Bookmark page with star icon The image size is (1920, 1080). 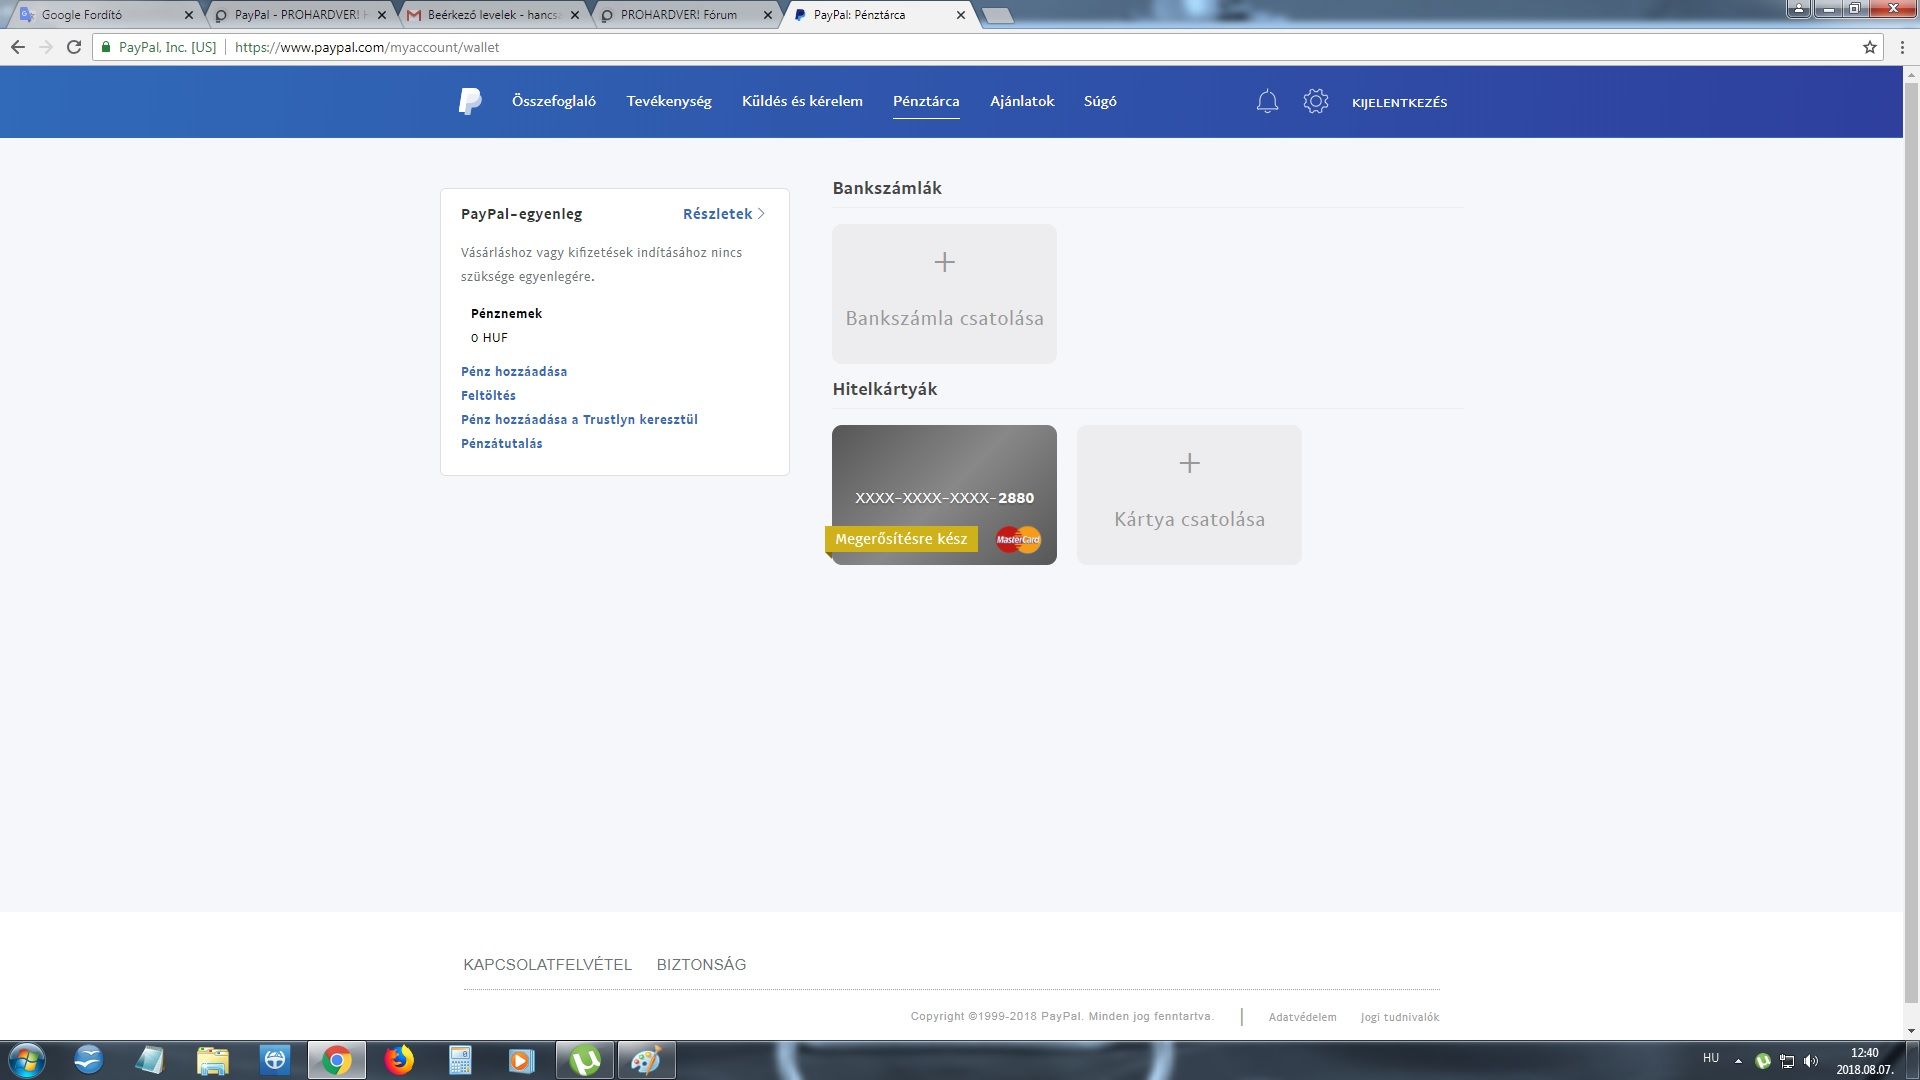1869,47
